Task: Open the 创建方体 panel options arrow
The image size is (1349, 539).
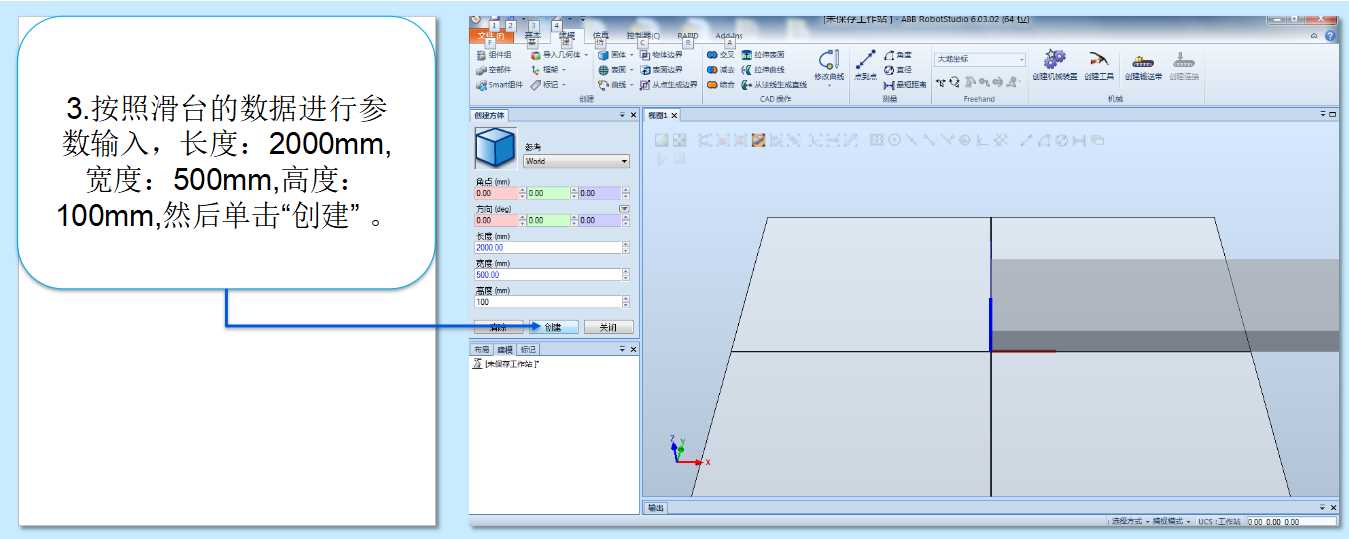Action: (622, 115)
